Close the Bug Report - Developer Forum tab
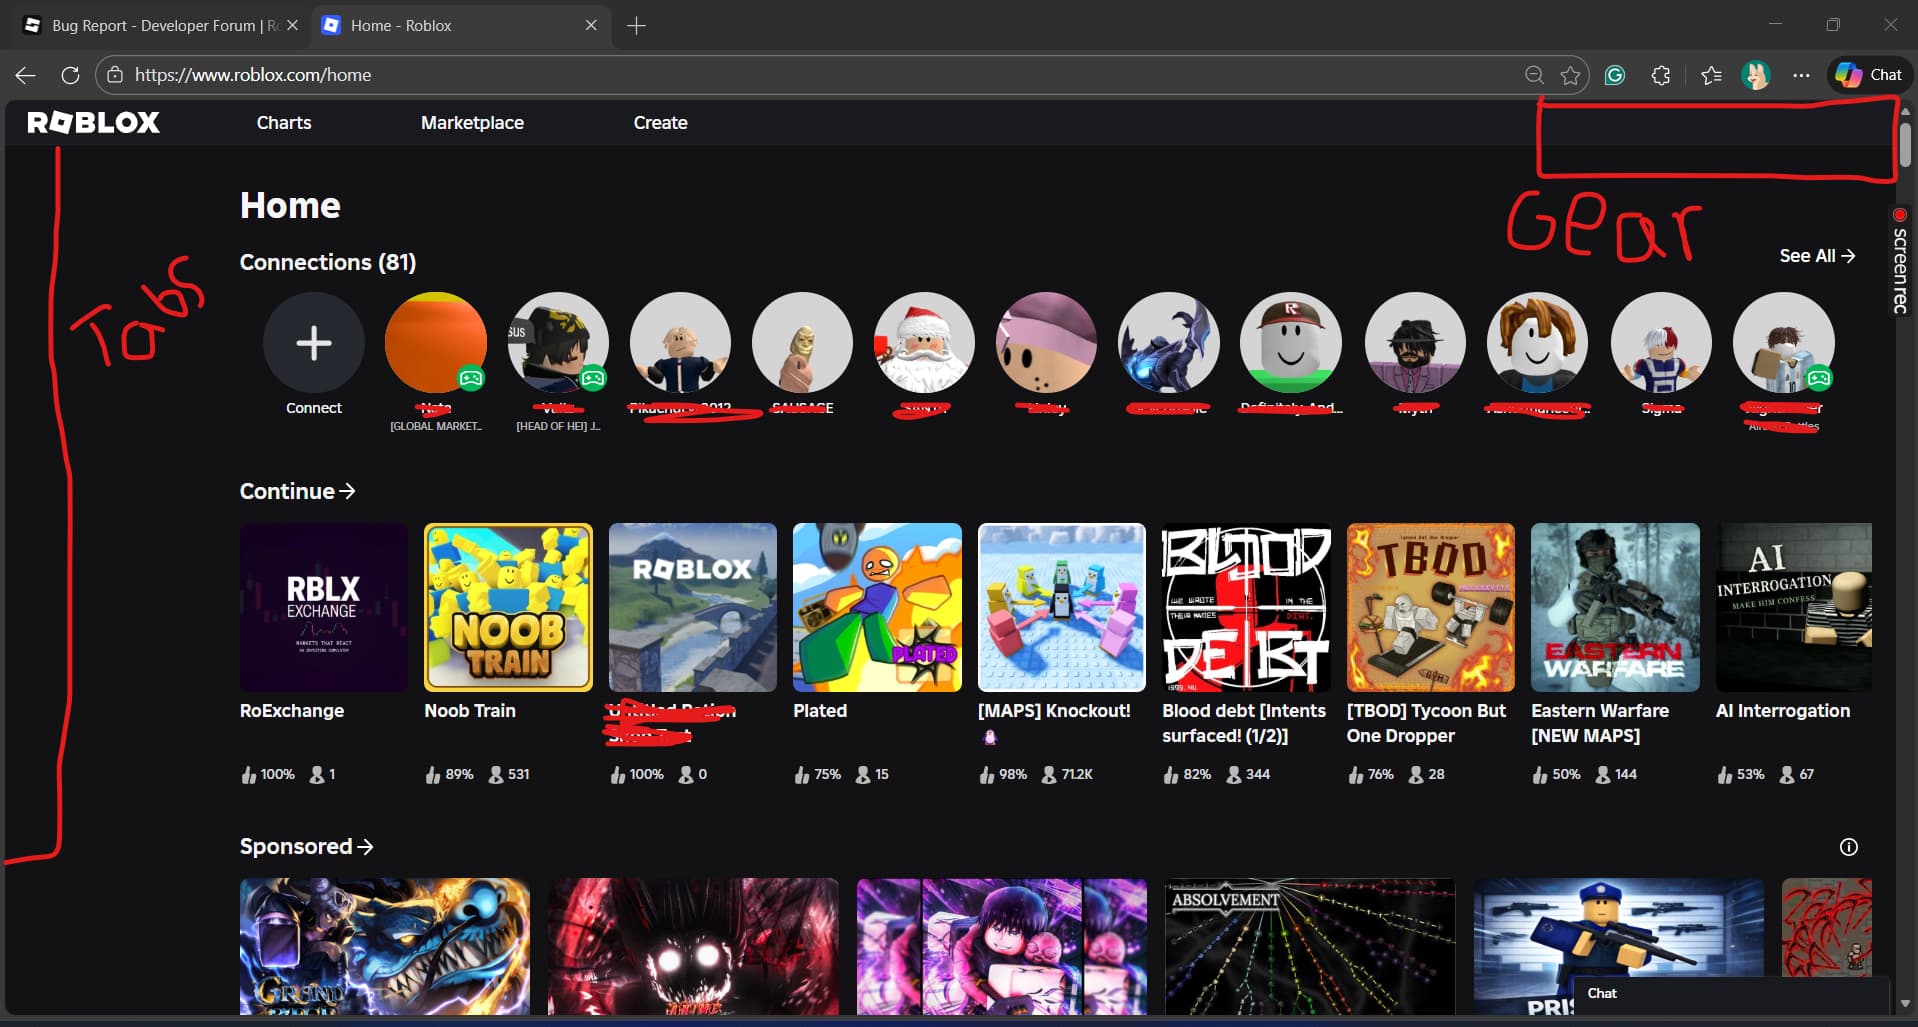The width and height of the screenshot is (1918, 1027). pyautogui.click(x=292, y=26)
